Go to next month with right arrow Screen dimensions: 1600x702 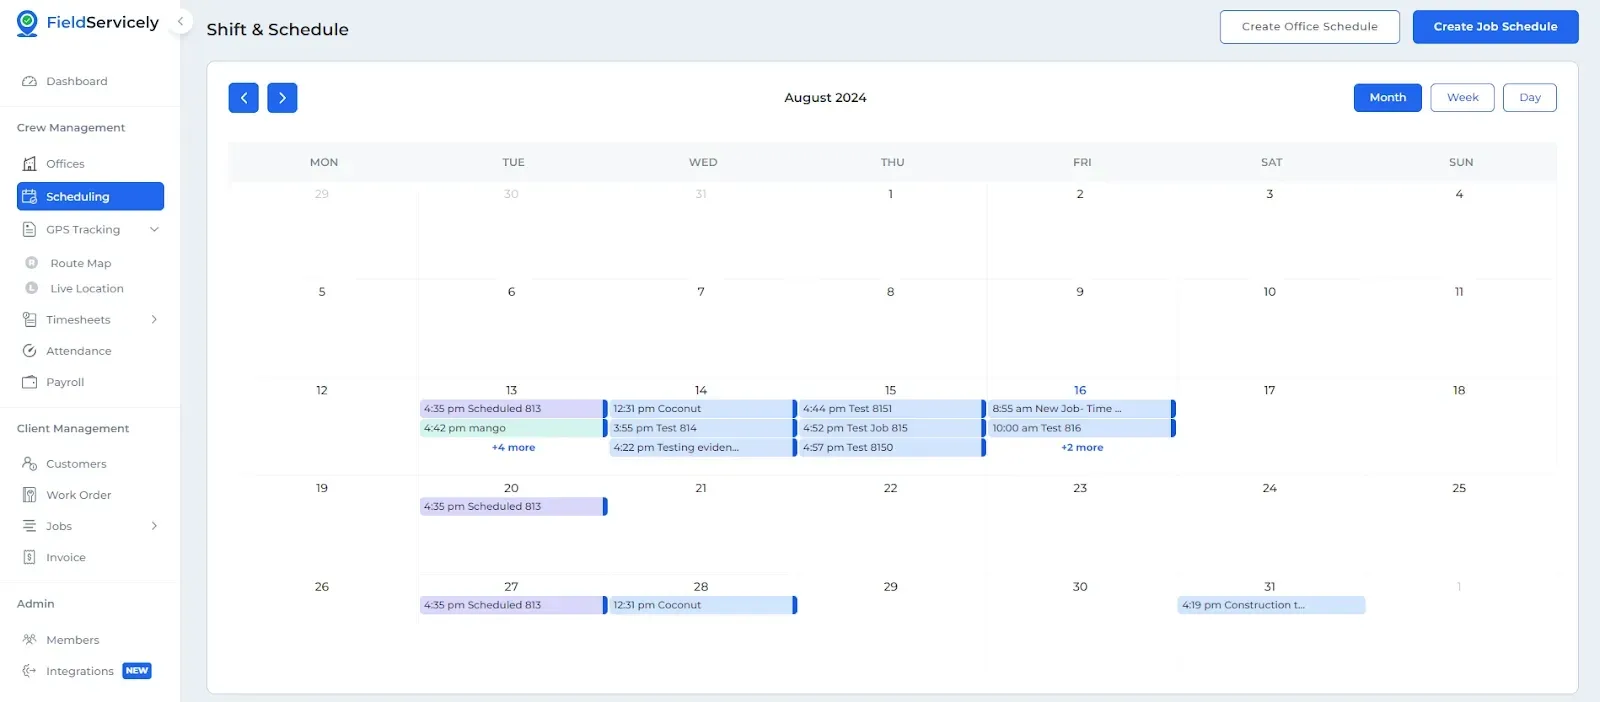click(x=282, y=98)
